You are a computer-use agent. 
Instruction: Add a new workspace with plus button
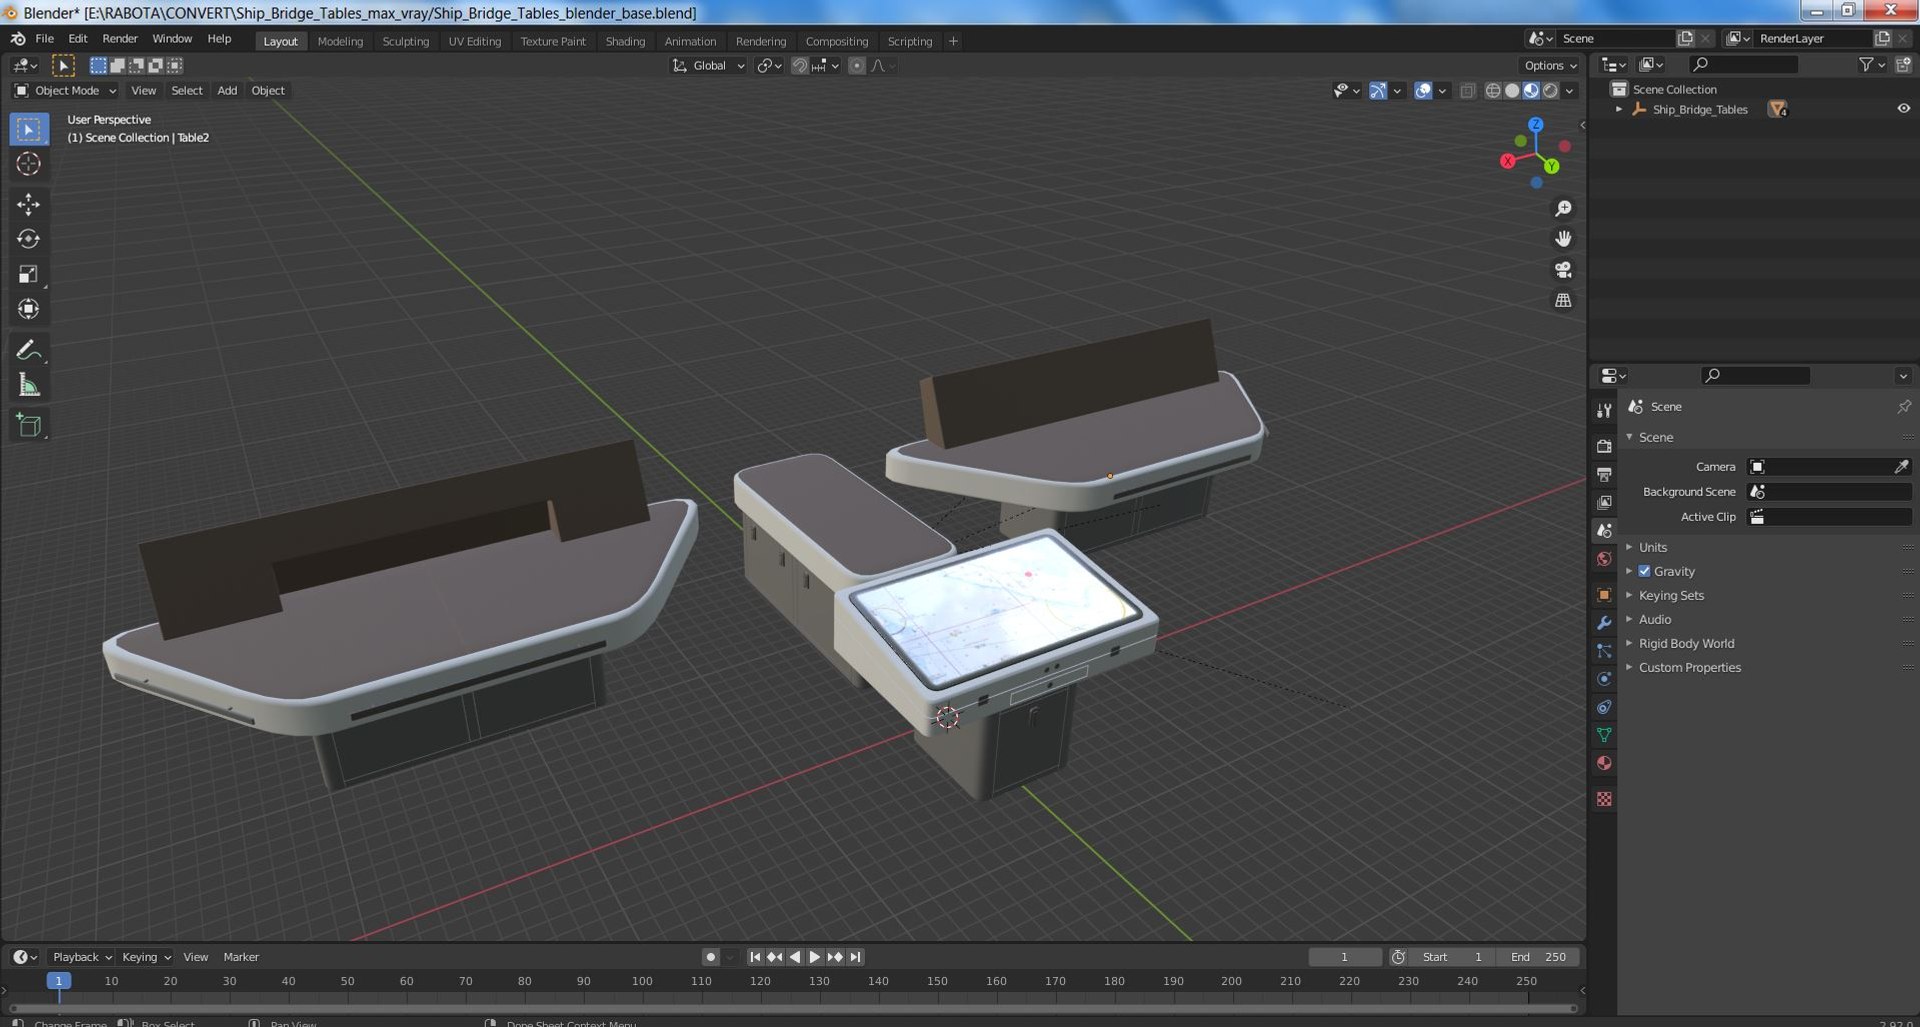click(x=953, y=41)
